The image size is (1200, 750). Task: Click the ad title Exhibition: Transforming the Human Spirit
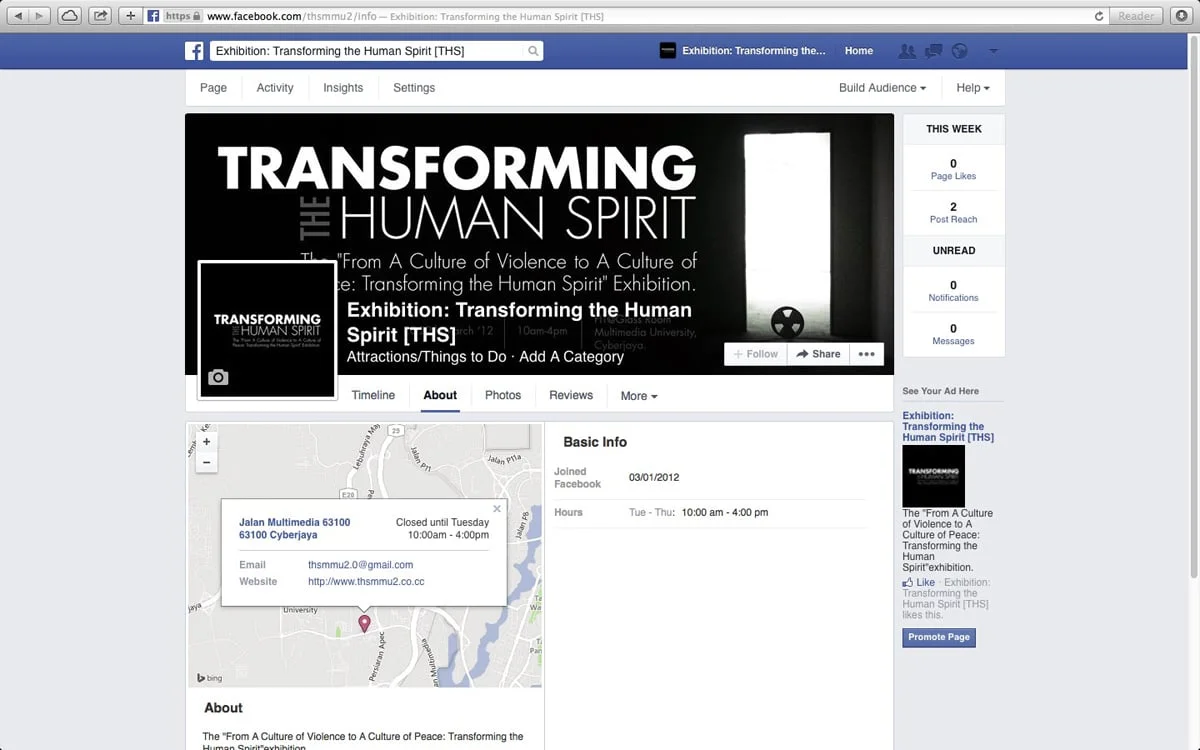(948, 426)
